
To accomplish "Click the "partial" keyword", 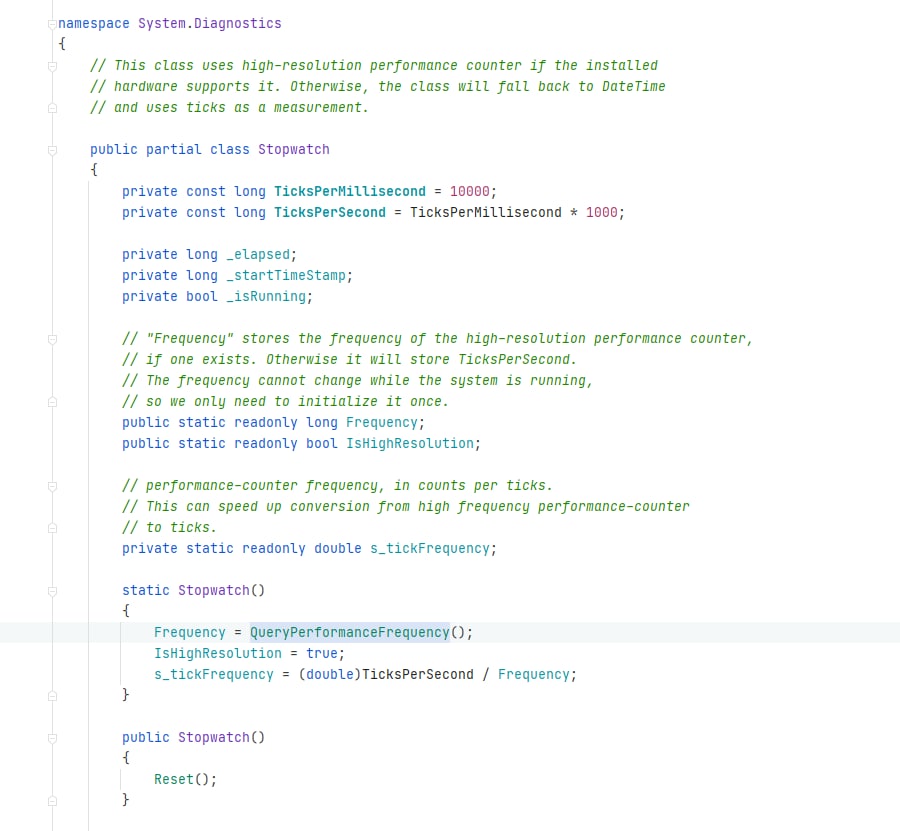I will [173, 149].
